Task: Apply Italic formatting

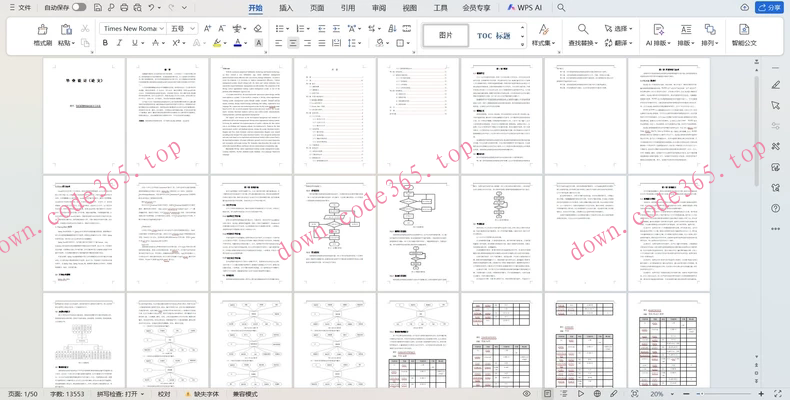Action: pyautogui.click(x=119, y=43)
